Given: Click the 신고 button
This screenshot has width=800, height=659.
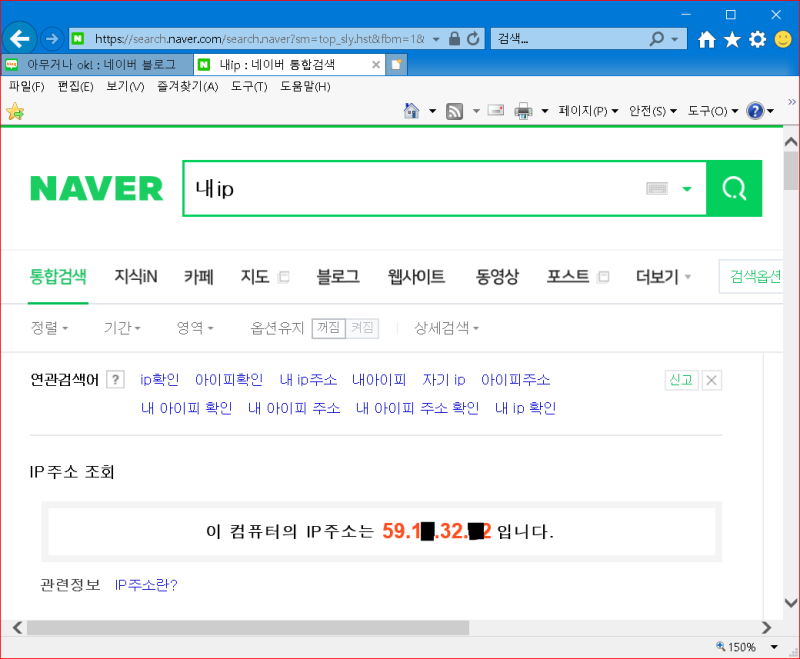Looking at the screenshot, I should click(681, 380).
